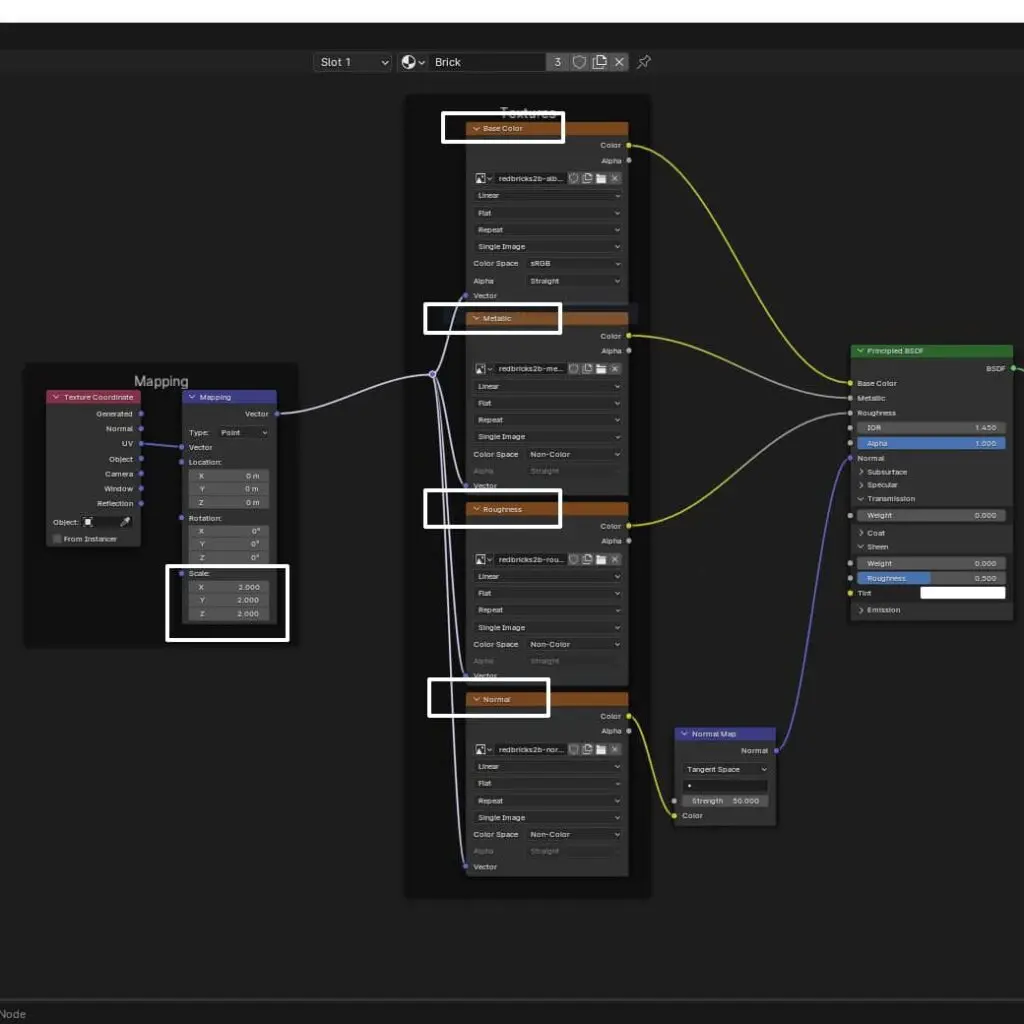Open Single Image dropdown in Metallic node
The height and width of the screenshot is (1024, 1024).
coord(547,437)
